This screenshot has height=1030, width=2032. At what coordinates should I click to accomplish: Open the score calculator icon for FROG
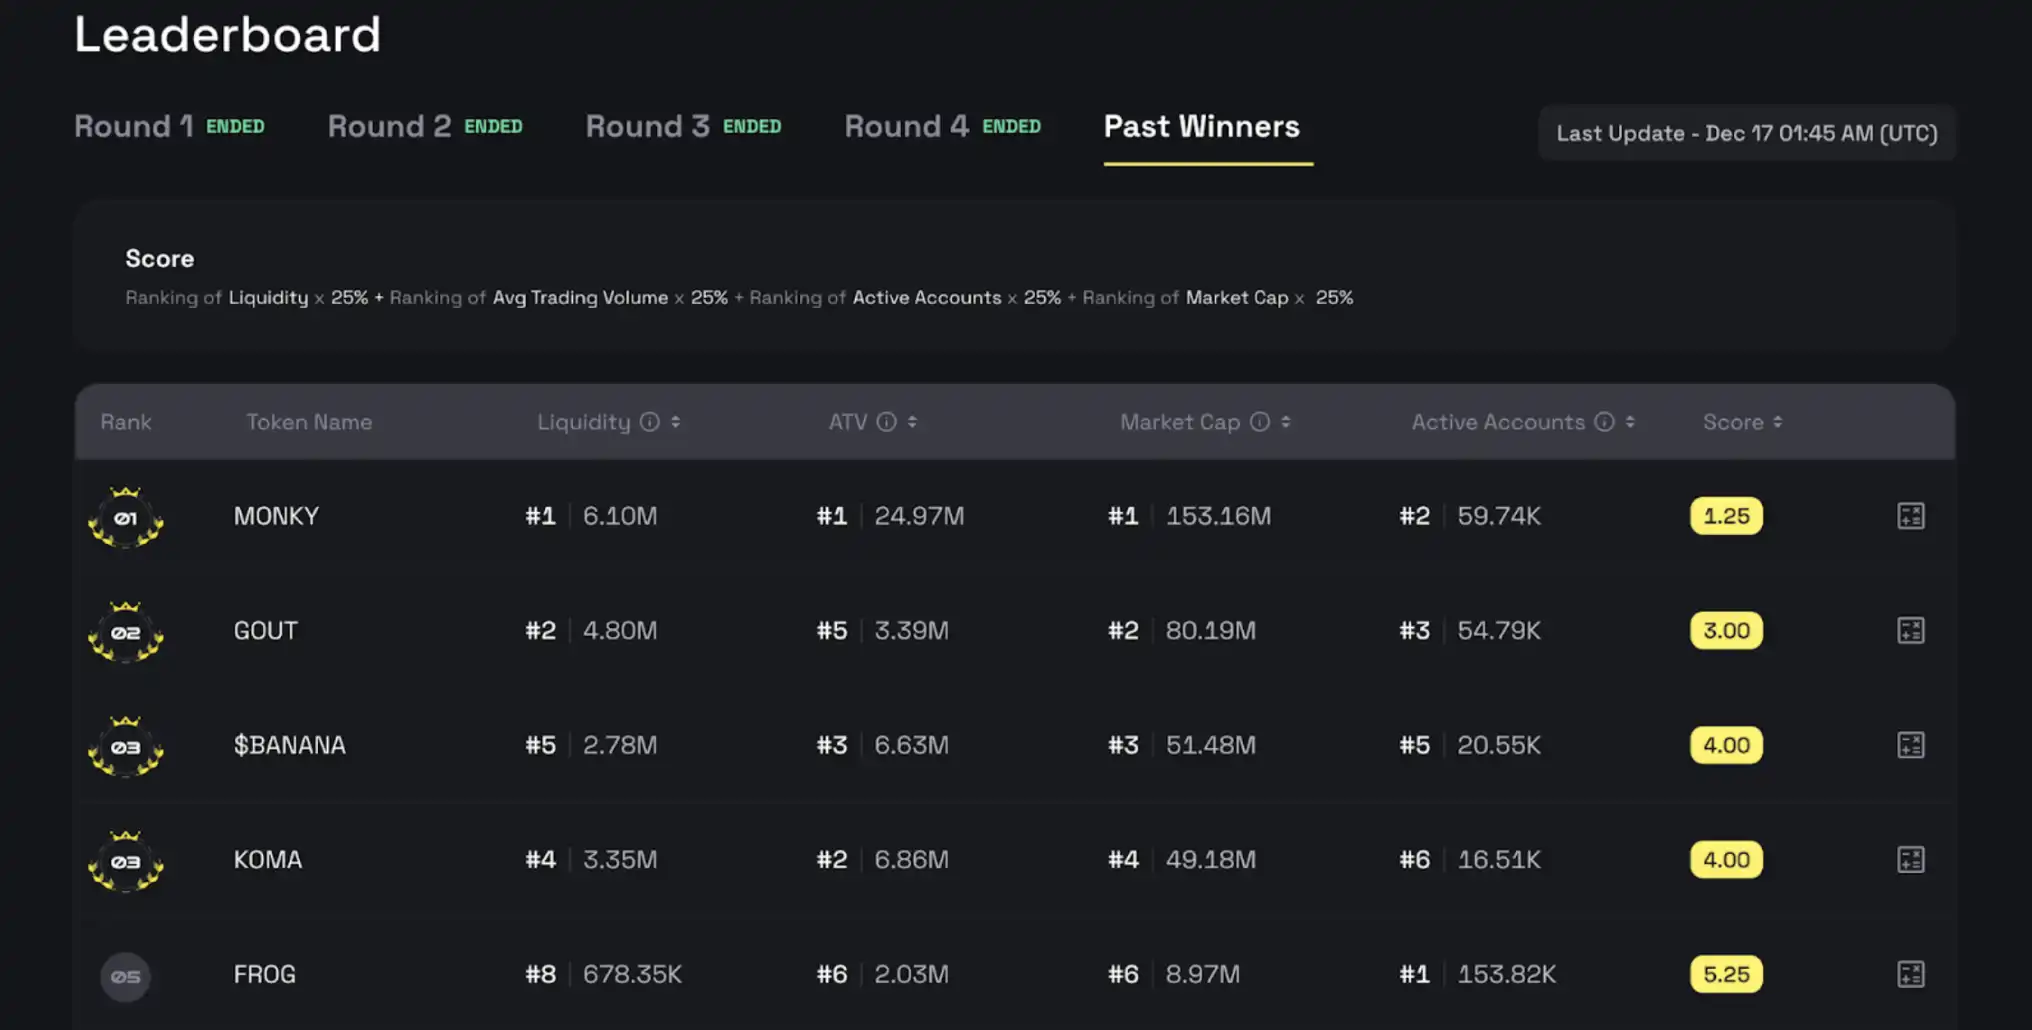(x=1910, y=974)
